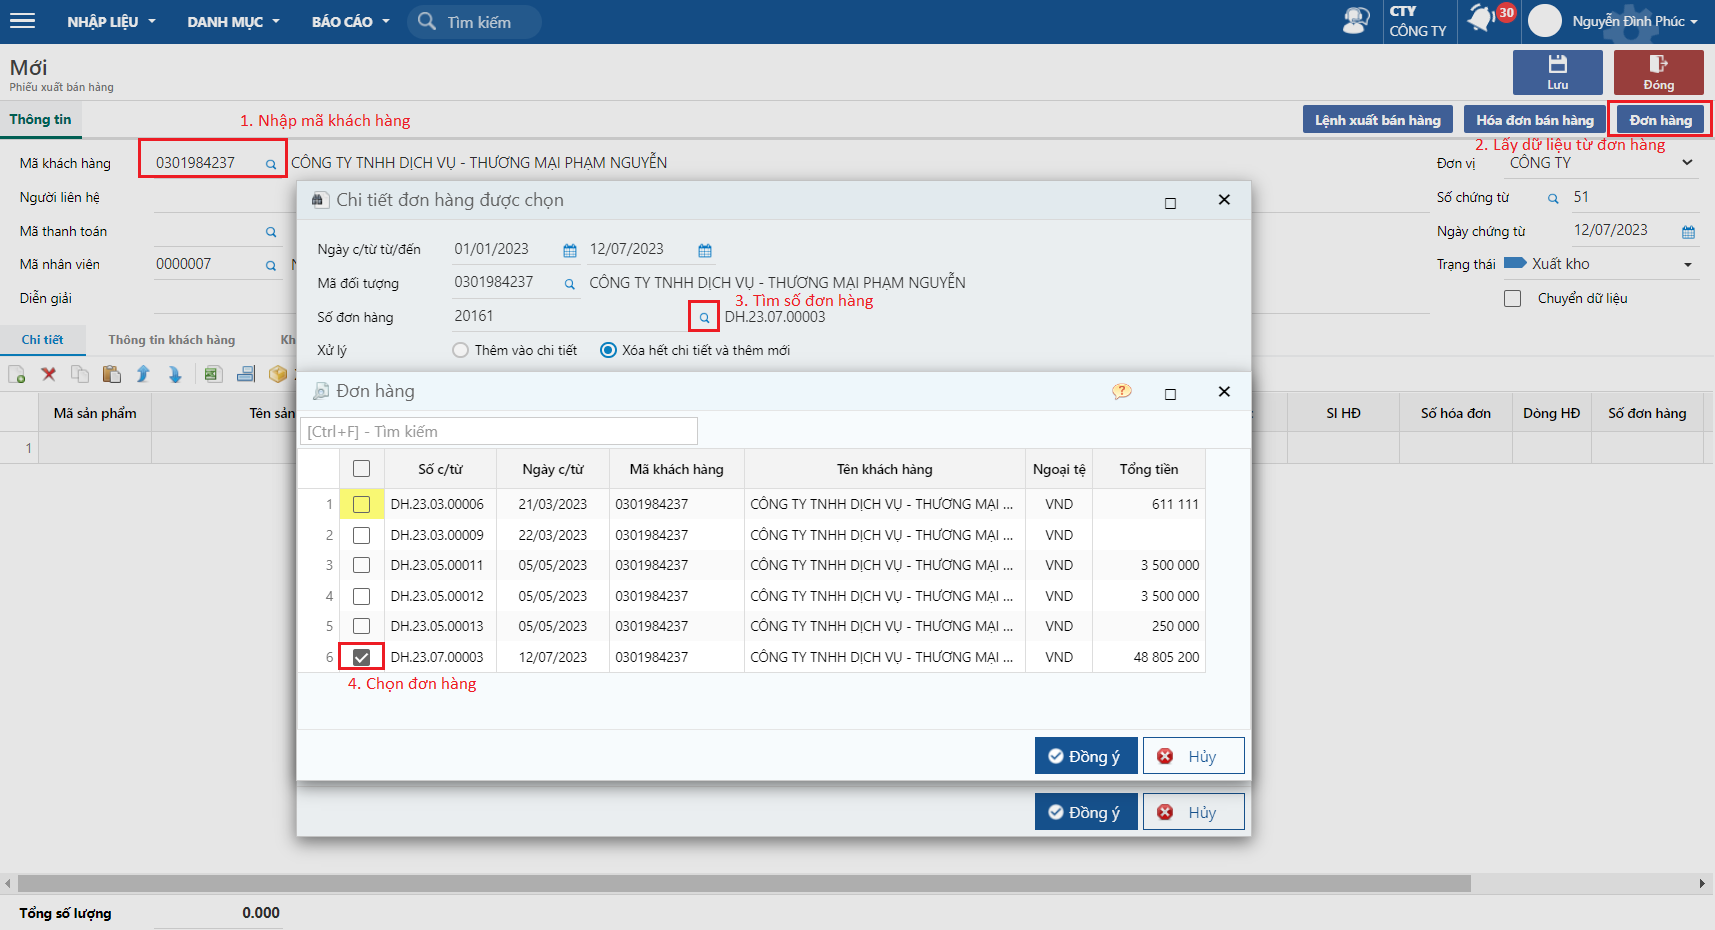Image resolution: width=1715 pixels, height=930 pixels.
Task: Expand the Trạng thái Xuất kho dropdown
Action: click(1688, 265)
